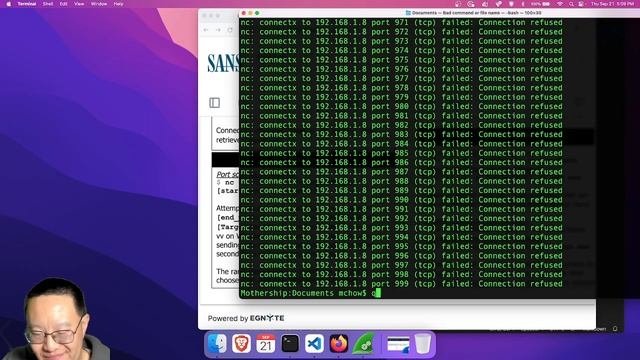Launch Visual Studio Code from Dock
The image size is (640, 360).
click(x=314, y=344)
